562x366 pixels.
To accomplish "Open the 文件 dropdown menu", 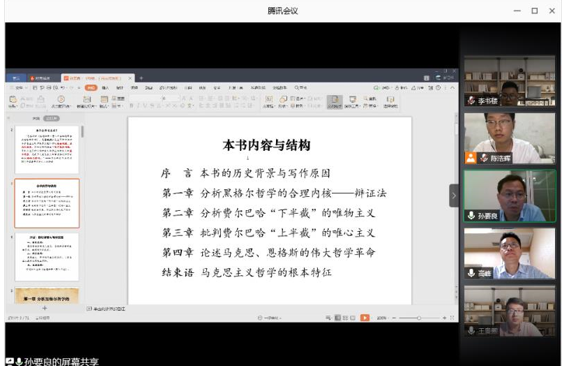I will tap(18, 87).
